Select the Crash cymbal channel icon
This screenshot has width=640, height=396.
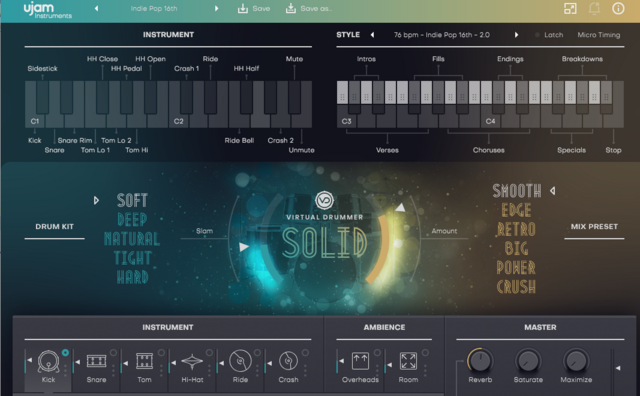pyautogui.click(x=289, y=361)
